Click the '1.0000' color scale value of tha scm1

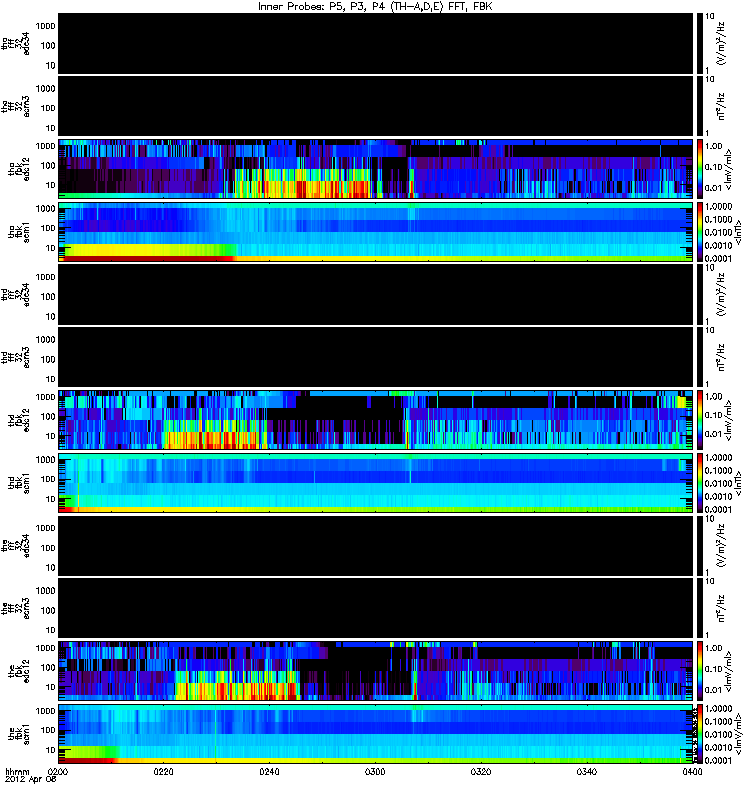[x=718, y=206]
